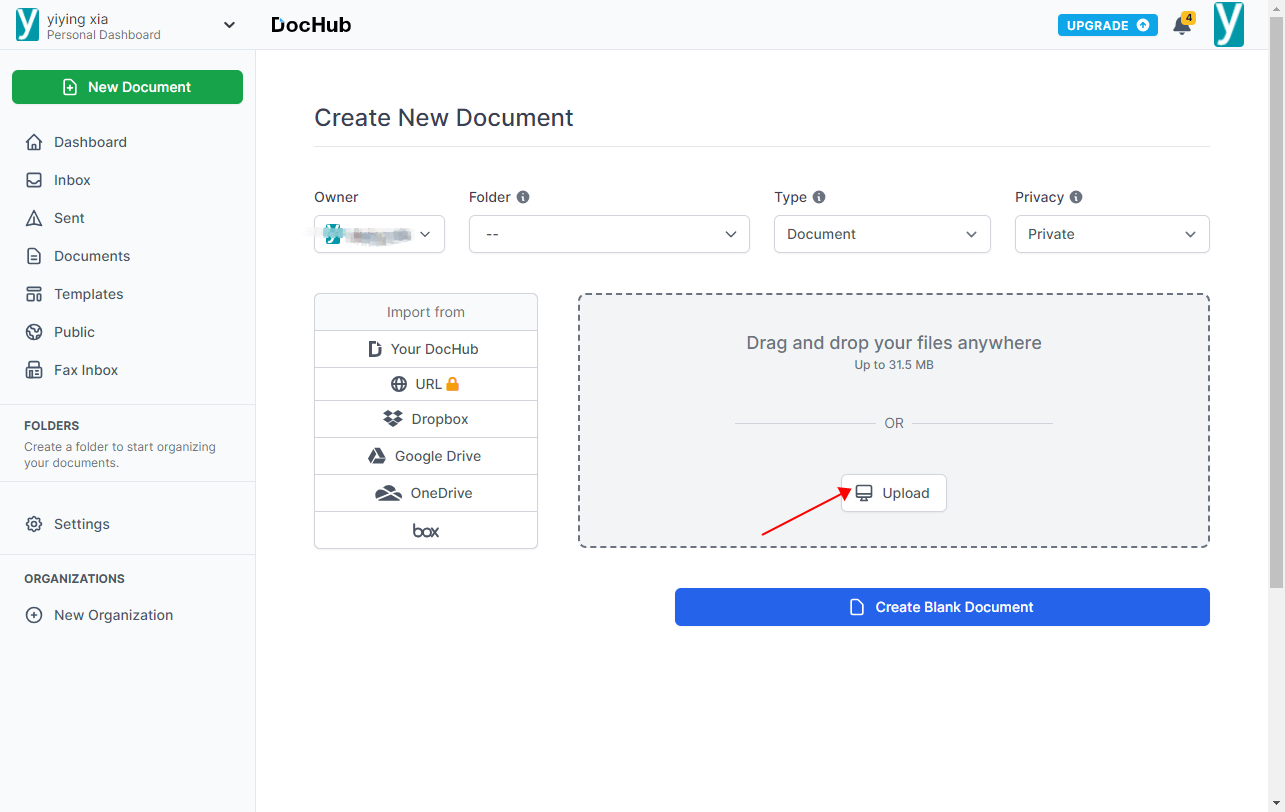The height and width of the screenshot is (812, 1285).
Task: Click the Upload button
Action: [893, 493]
